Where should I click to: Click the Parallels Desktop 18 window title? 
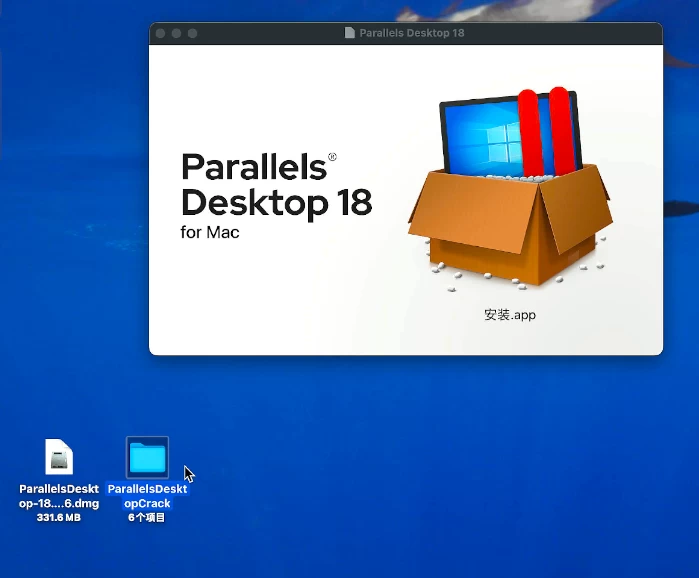[x=412, y=33]
